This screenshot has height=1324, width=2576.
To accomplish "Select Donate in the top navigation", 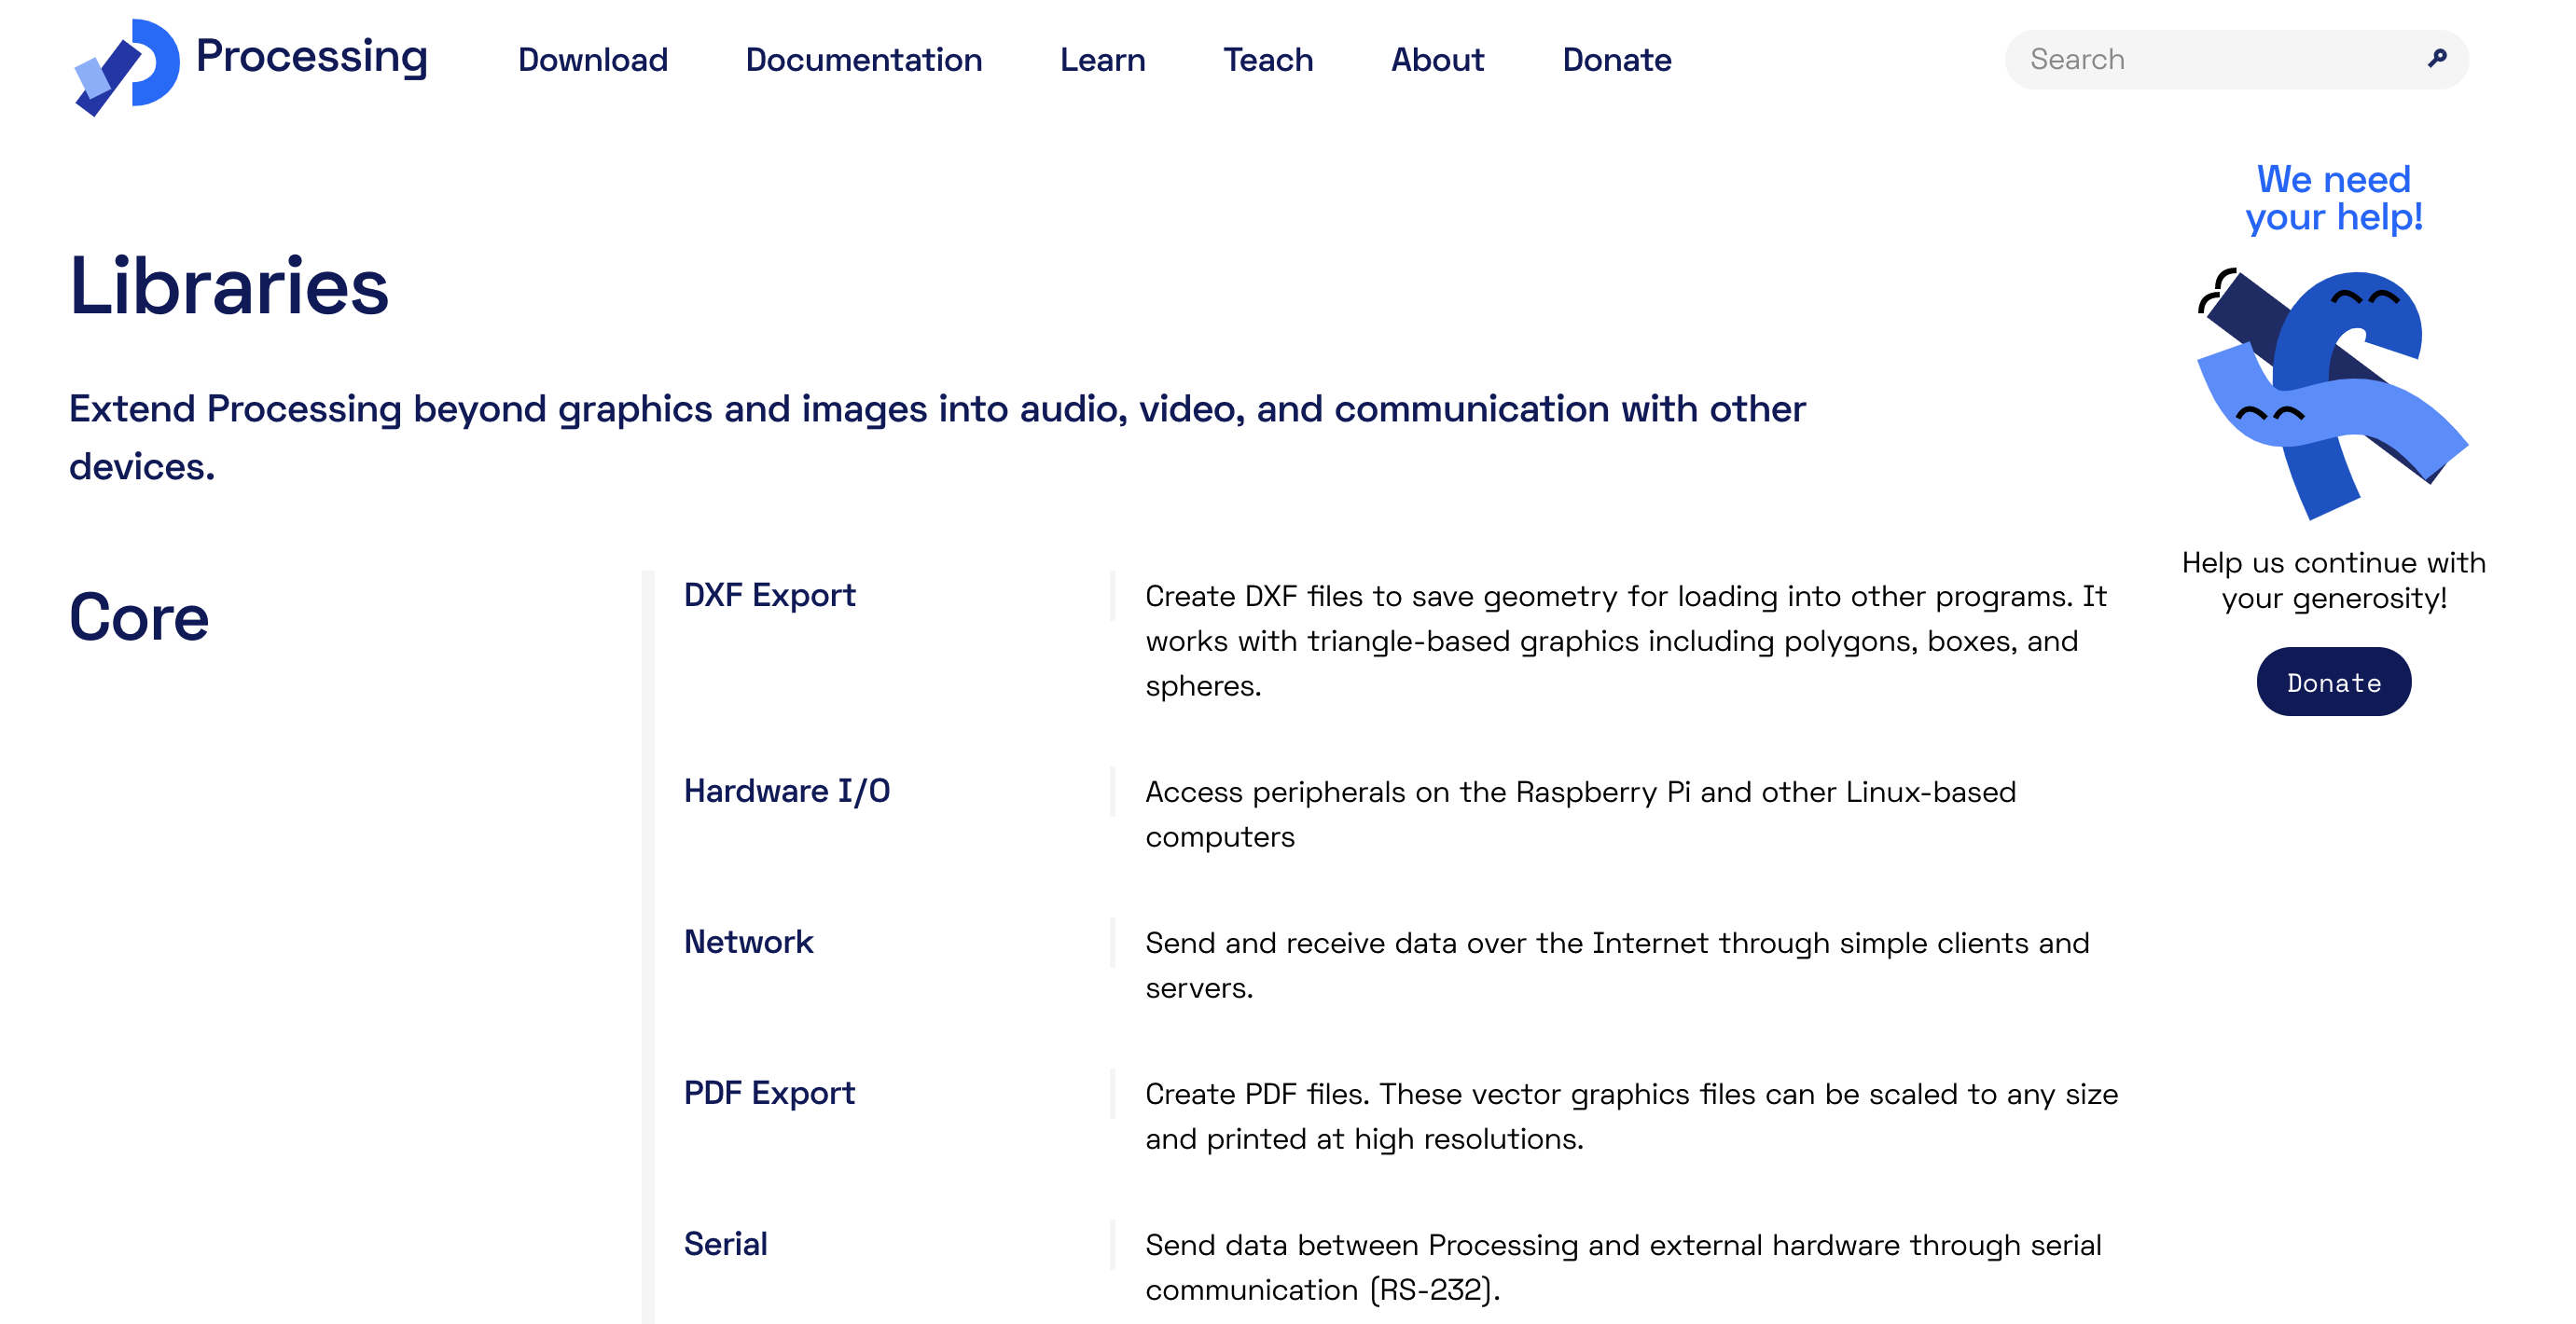I will pos(1616,60).
